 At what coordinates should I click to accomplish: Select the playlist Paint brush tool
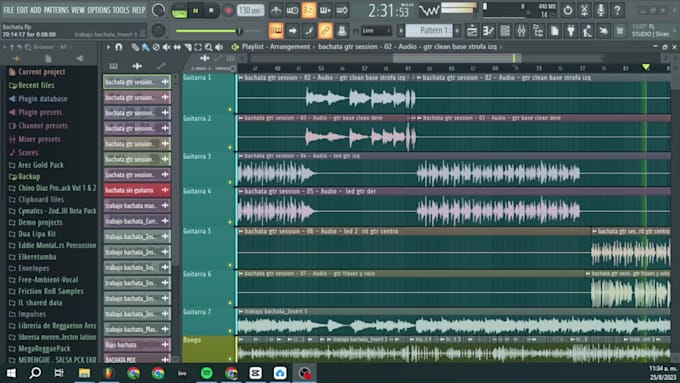coord(145,47)
